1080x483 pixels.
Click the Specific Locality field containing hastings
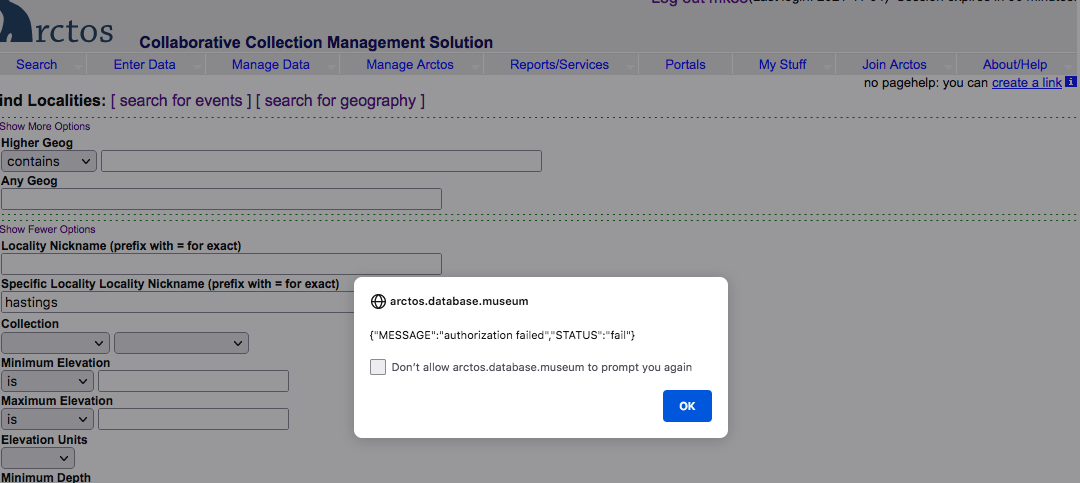coord(178,302)
